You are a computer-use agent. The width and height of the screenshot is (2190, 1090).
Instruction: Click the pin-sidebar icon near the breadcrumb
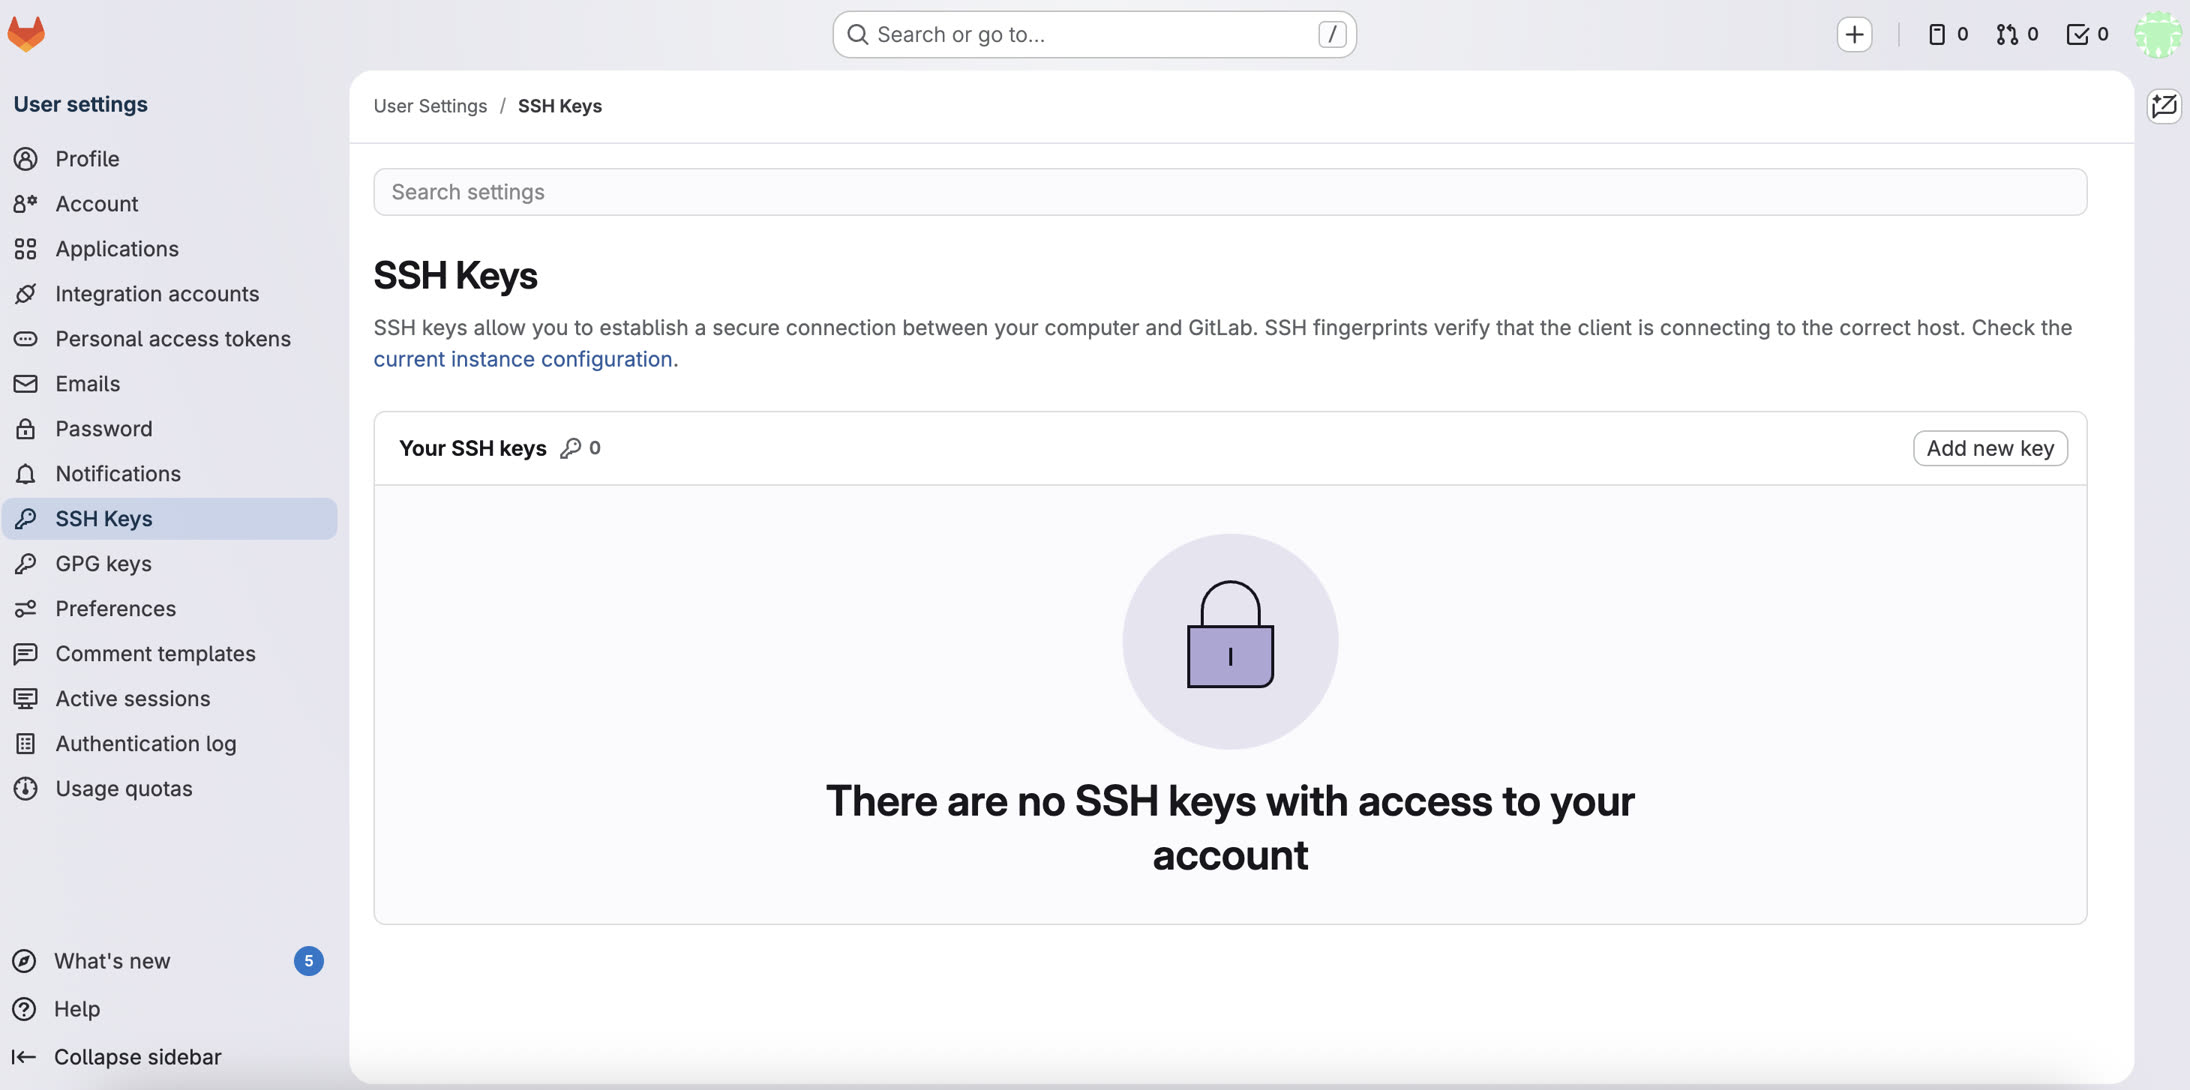(x=2165, y=105)
